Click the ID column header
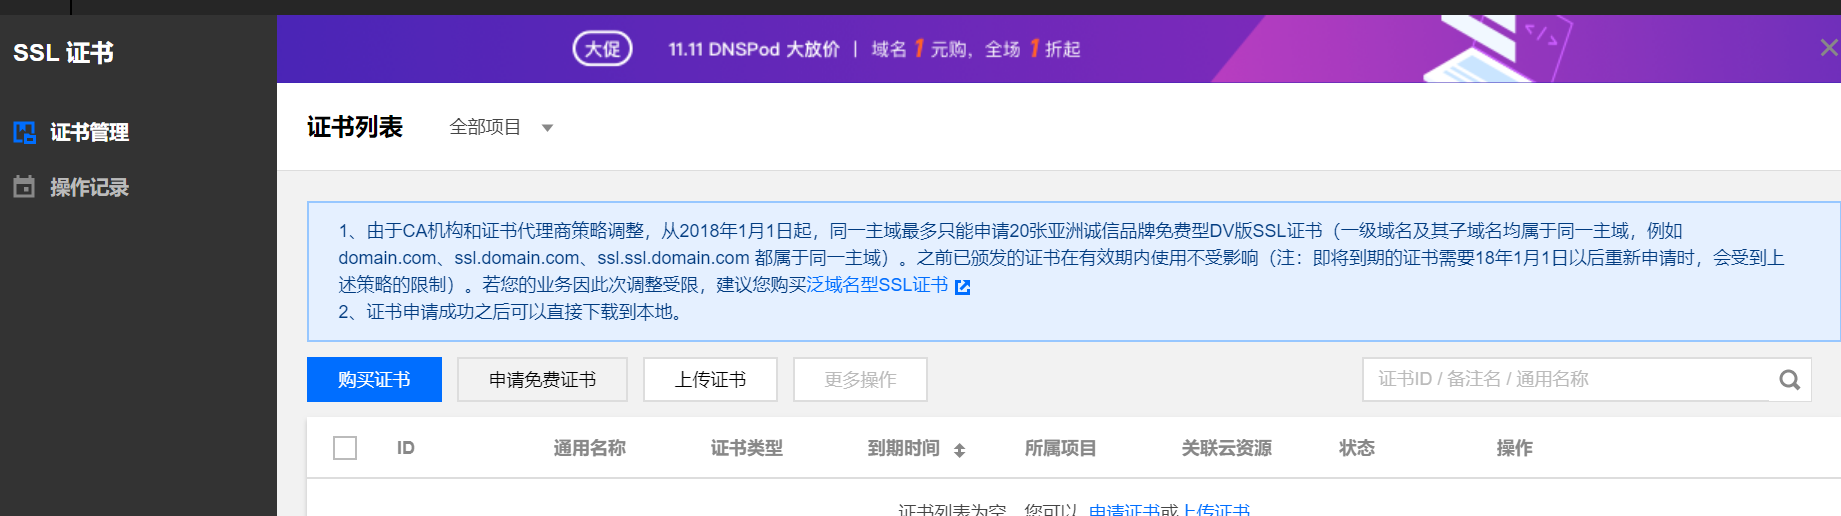 click(405, 448)
